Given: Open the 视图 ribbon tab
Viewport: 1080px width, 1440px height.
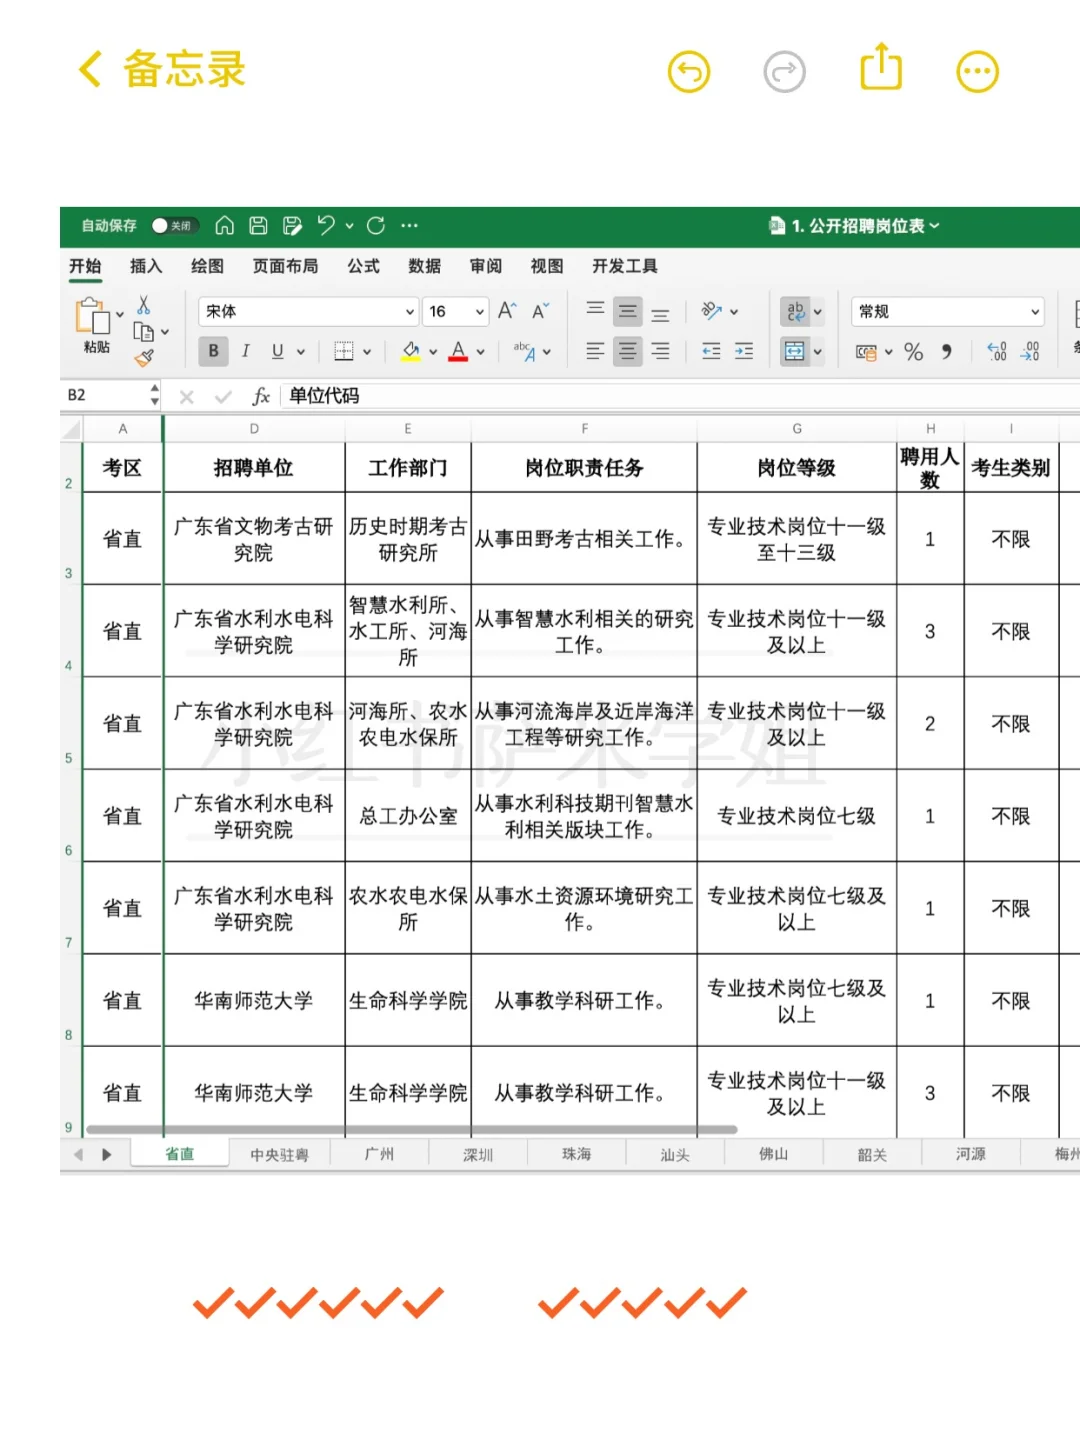Looking at the screenshot, I should coord(546,266).
